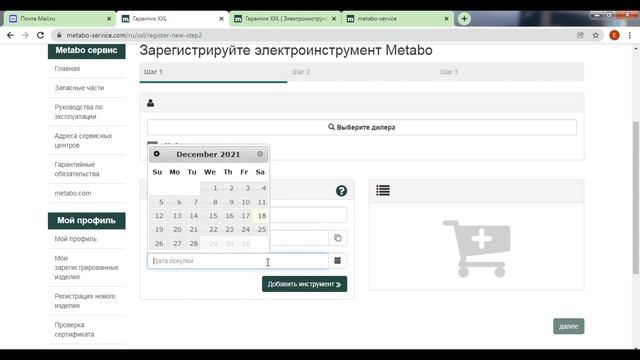Pick December 25 in the calendar
Image resolution: width=640 pixels, height=360 pixels.
pos(260,229)
